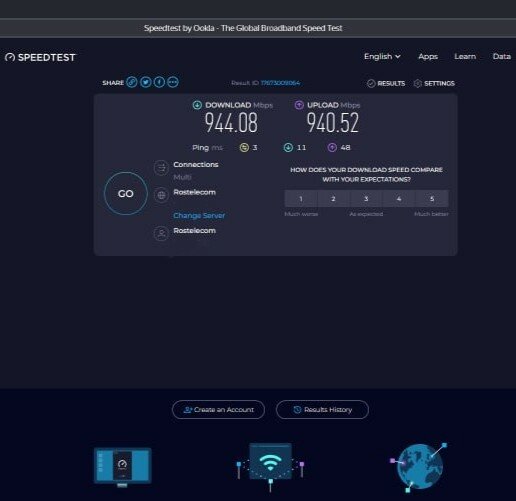516x501 pixels.
Task: Click the Speedtest logo
Action: pyautogui.click(x=40, y=57)
